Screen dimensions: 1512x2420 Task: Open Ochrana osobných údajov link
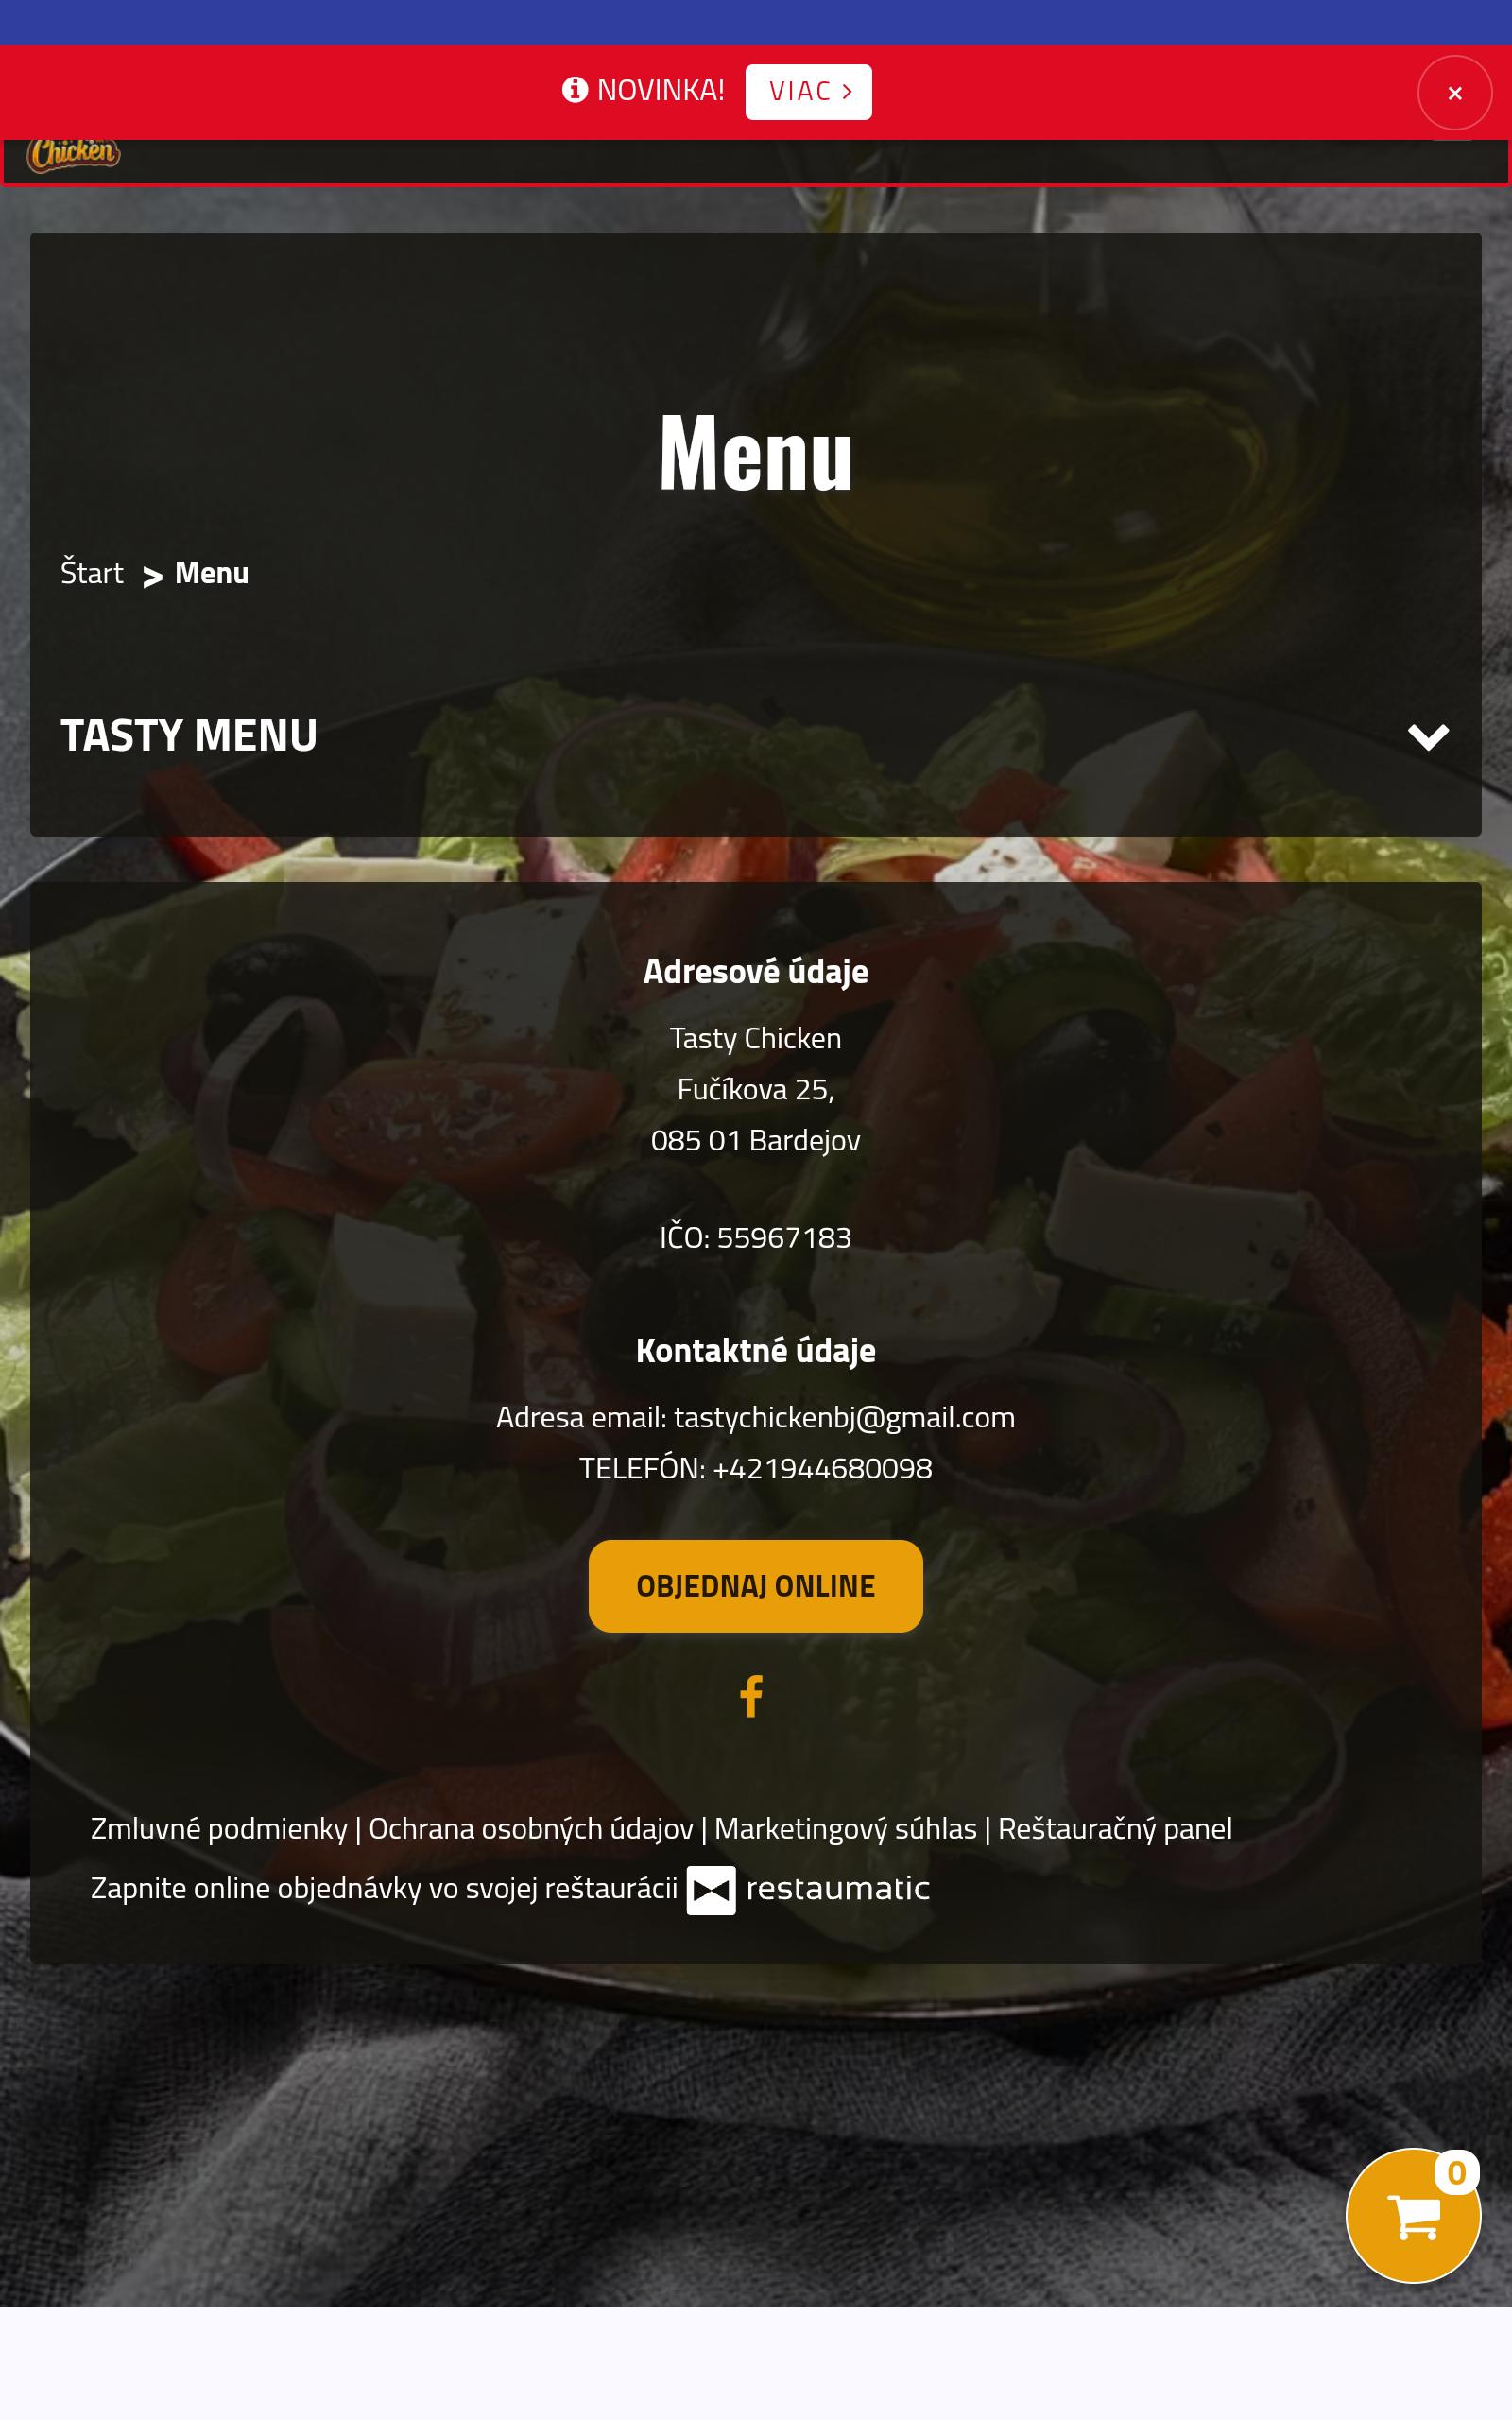531,1829
